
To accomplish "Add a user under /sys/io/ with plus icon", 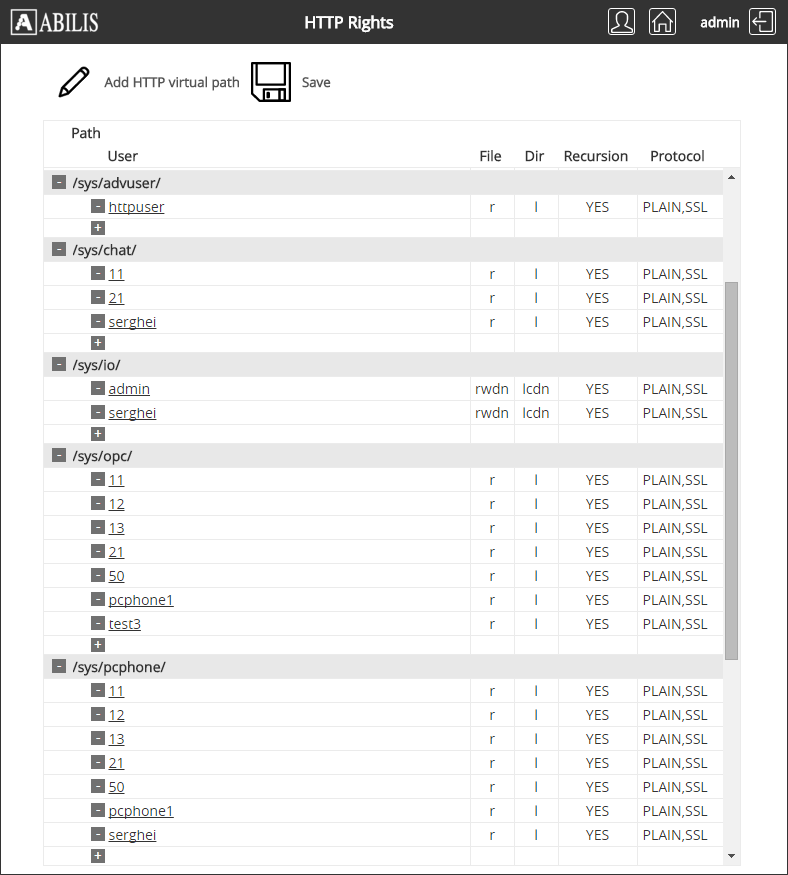I will pos(98,433).
